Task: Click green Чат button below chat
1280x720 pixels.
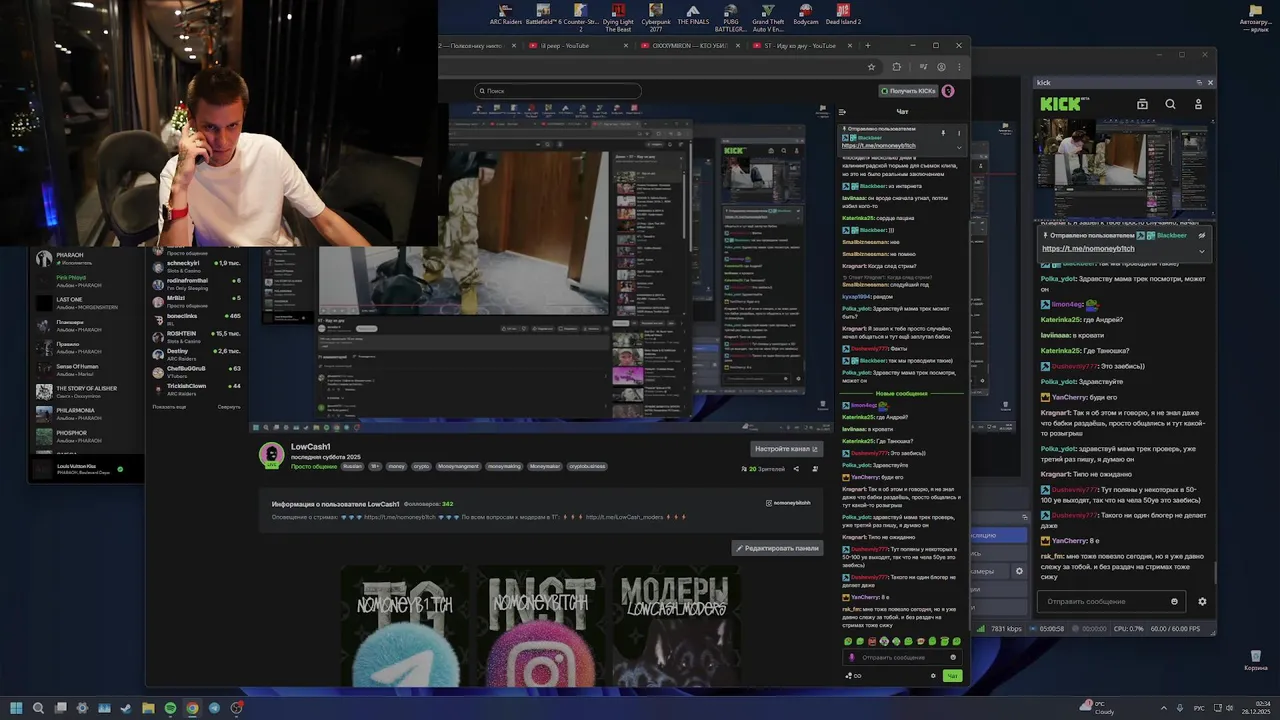Action: (952, 676)
